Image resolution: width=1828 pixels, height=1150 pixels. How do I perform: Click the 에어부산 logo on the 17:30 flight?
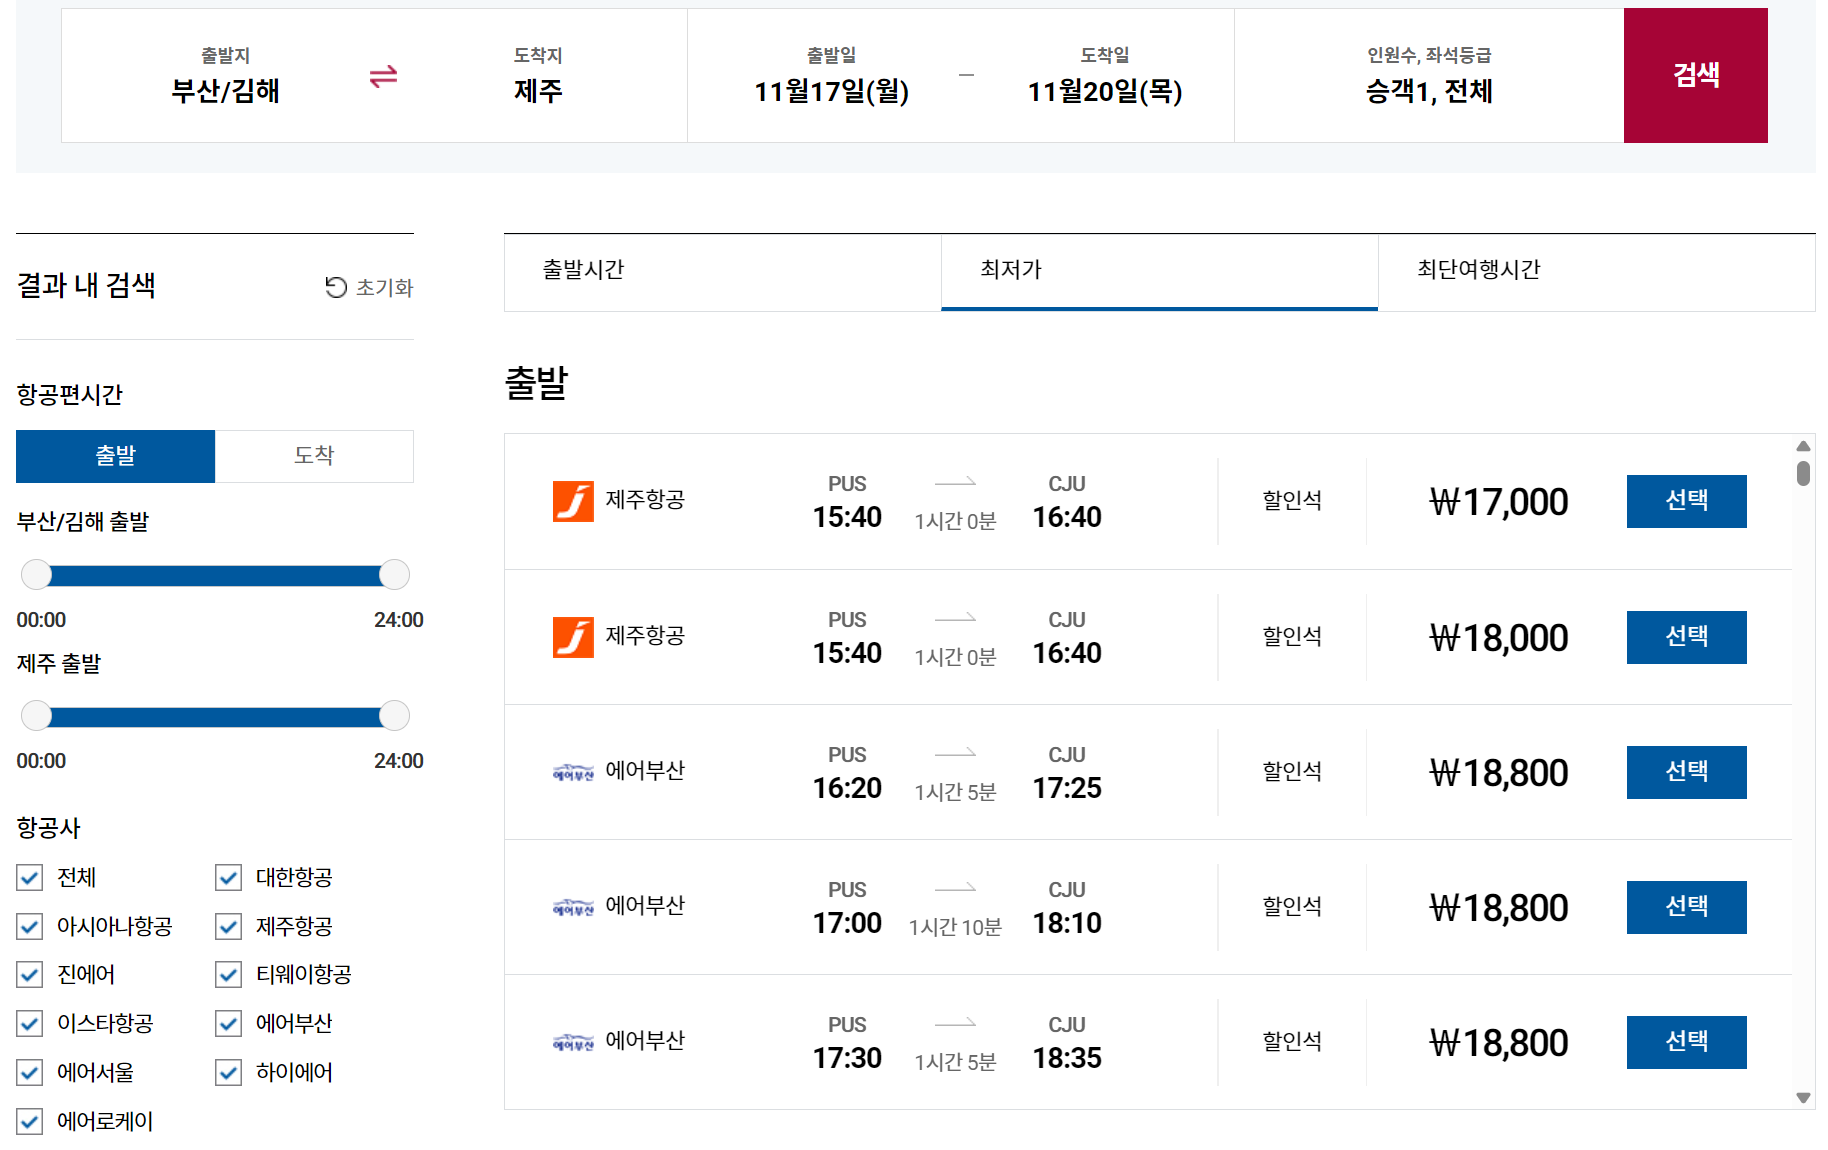573,1040
